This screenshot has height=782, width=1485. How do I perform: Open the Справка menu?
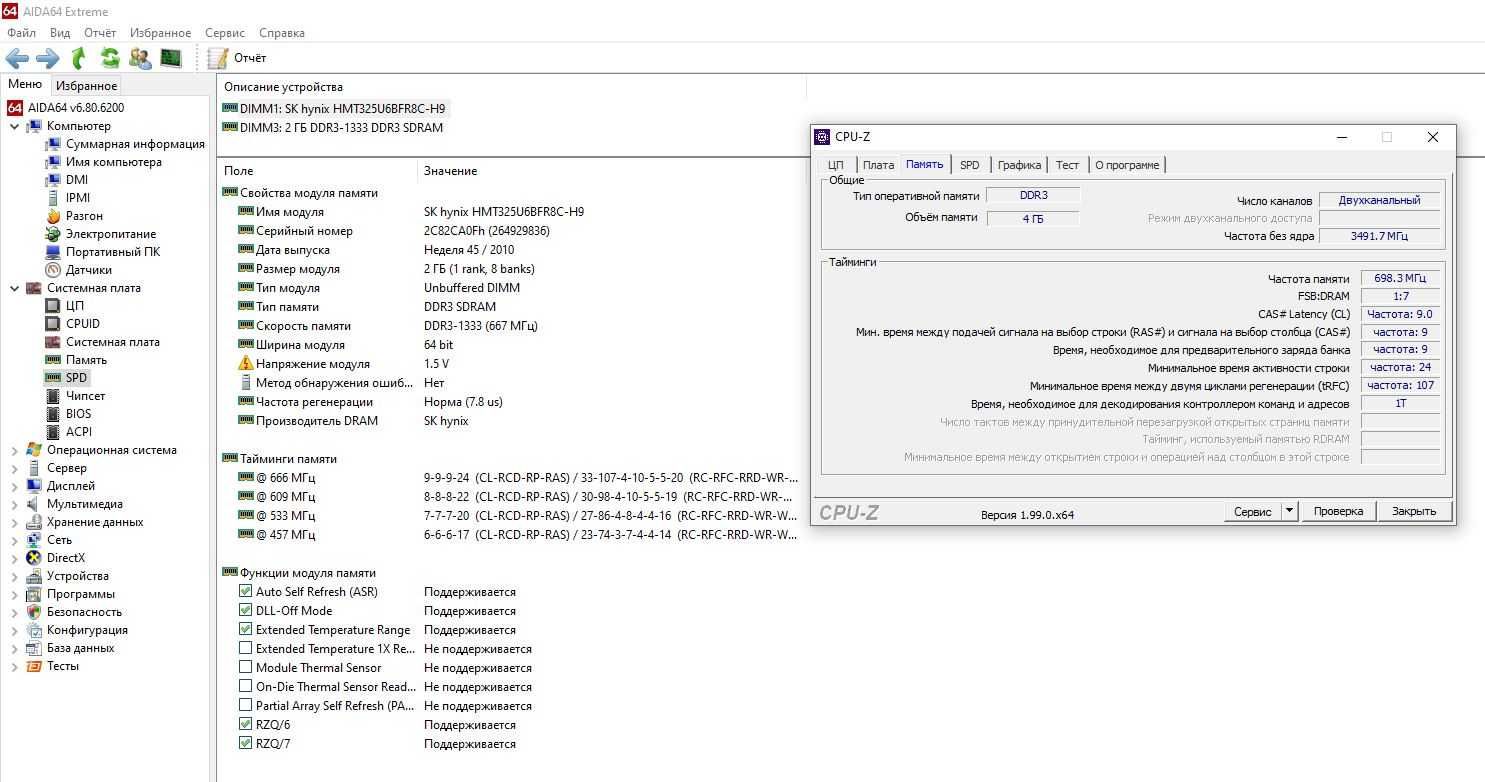[282, 33]
